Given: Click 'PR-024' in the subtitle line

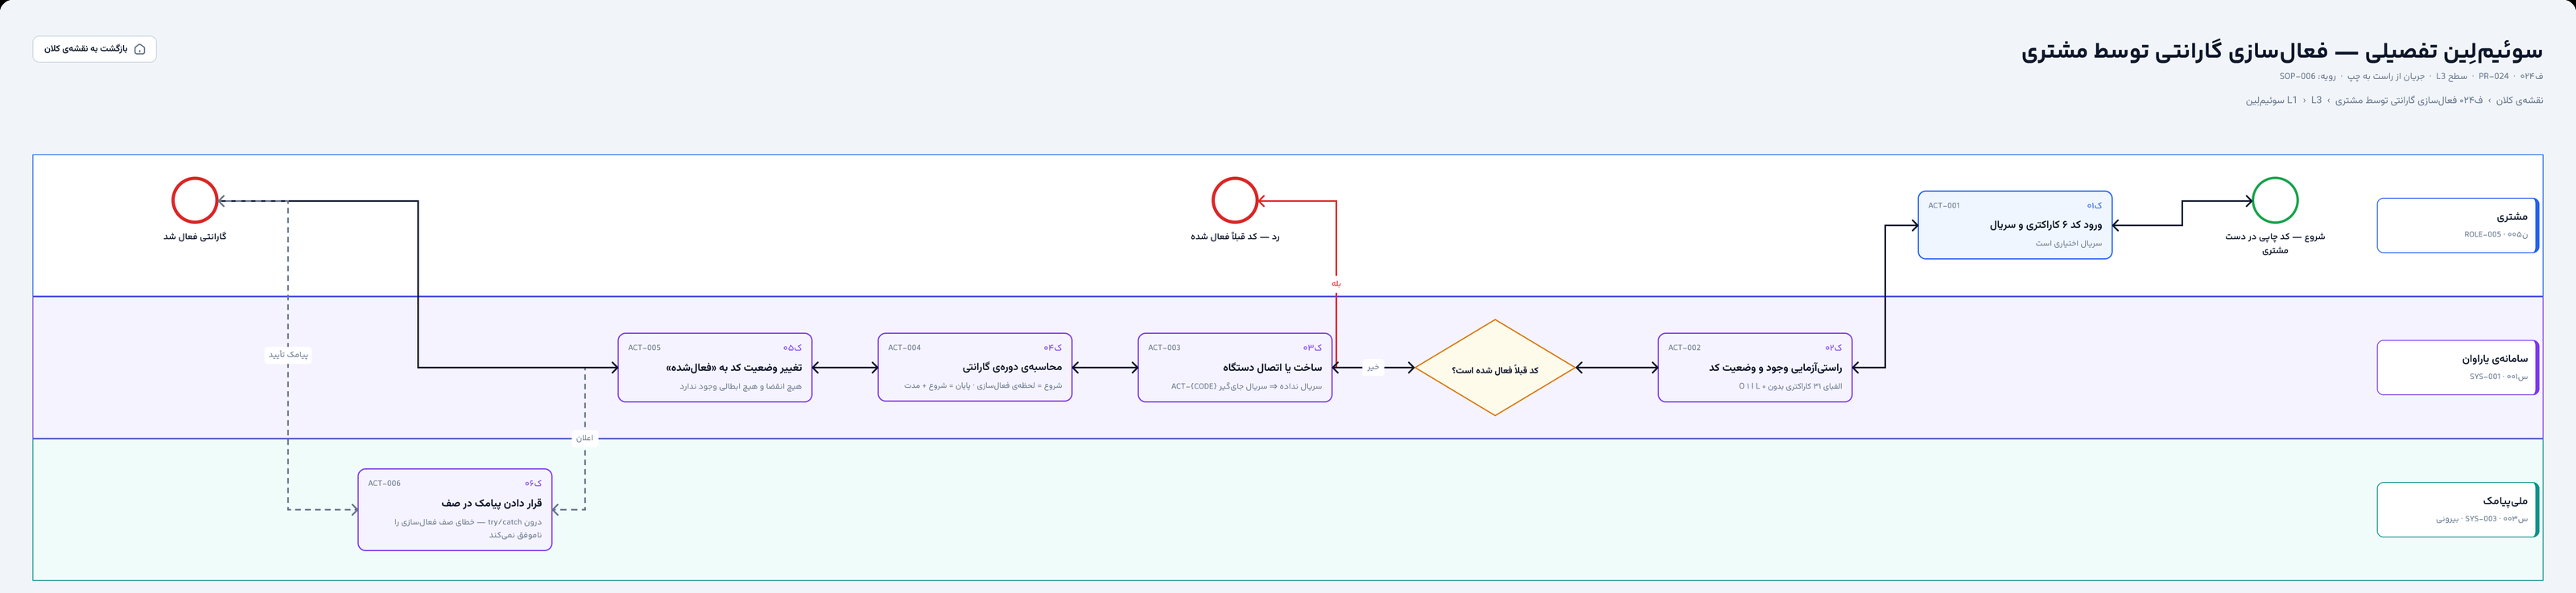Looking at the screenshot, I should coord(2493,76).
